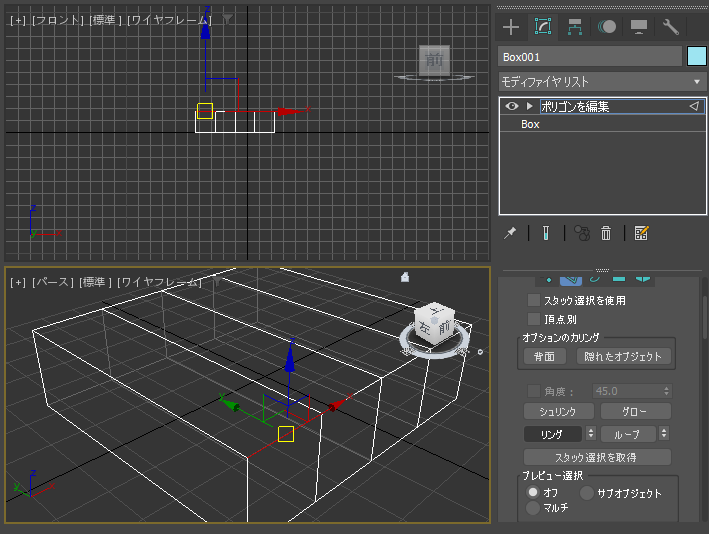
Task: Click the ViewCube home icon in perspective view
Action: pos(405,277)
